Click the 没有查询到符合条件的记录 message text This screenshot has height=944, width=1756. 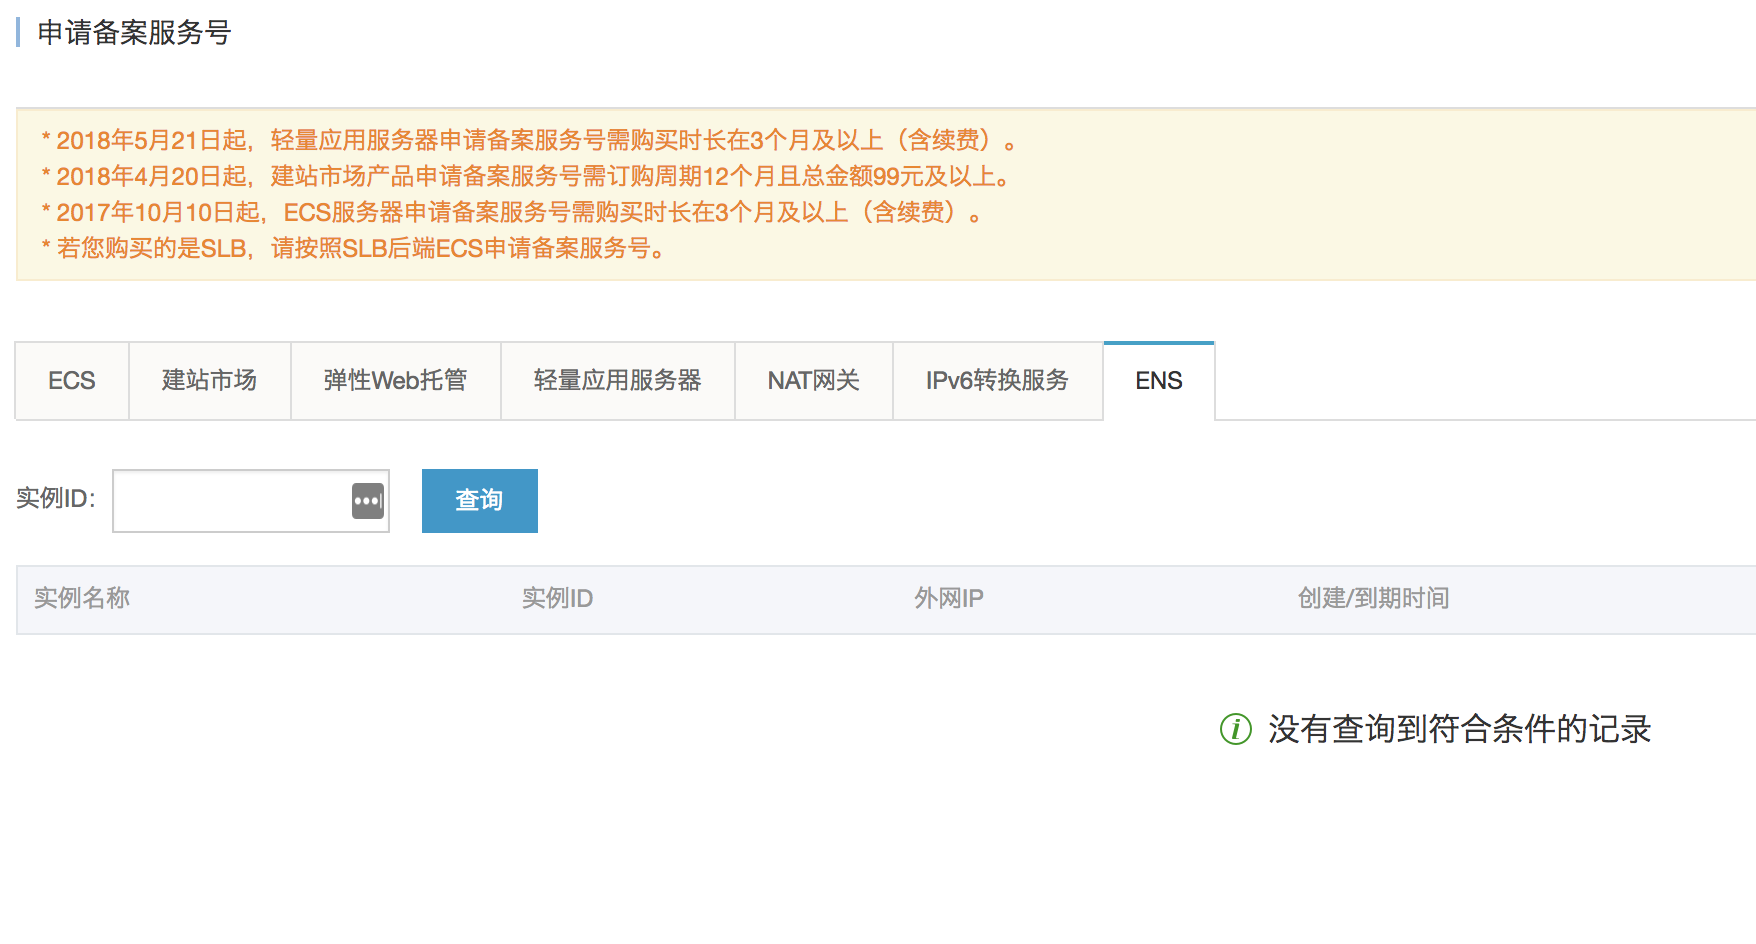point(1459,729)
